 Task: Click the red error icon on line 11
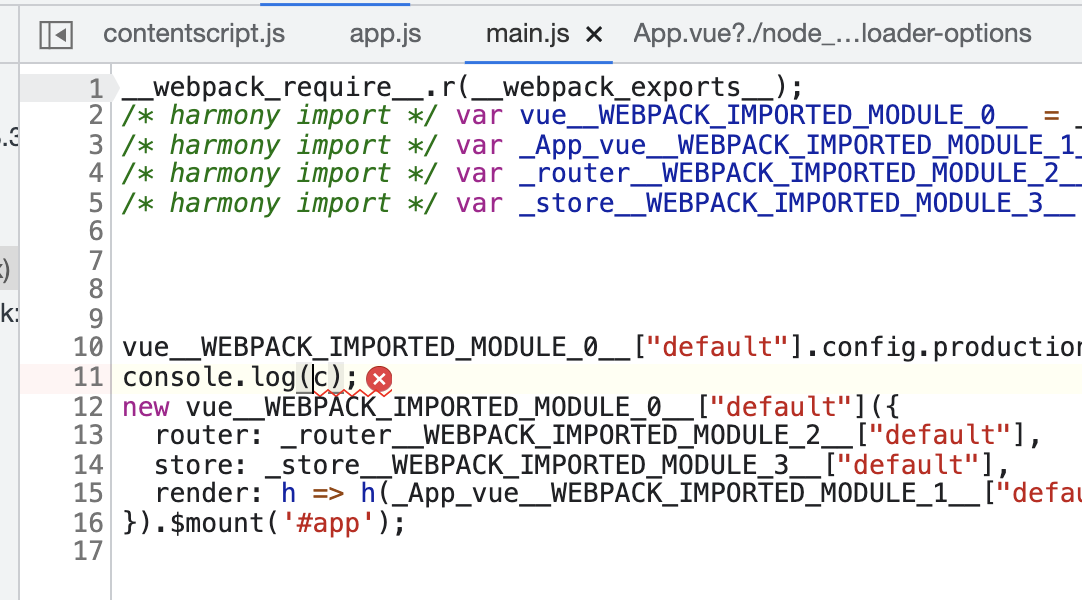(378, 380)
